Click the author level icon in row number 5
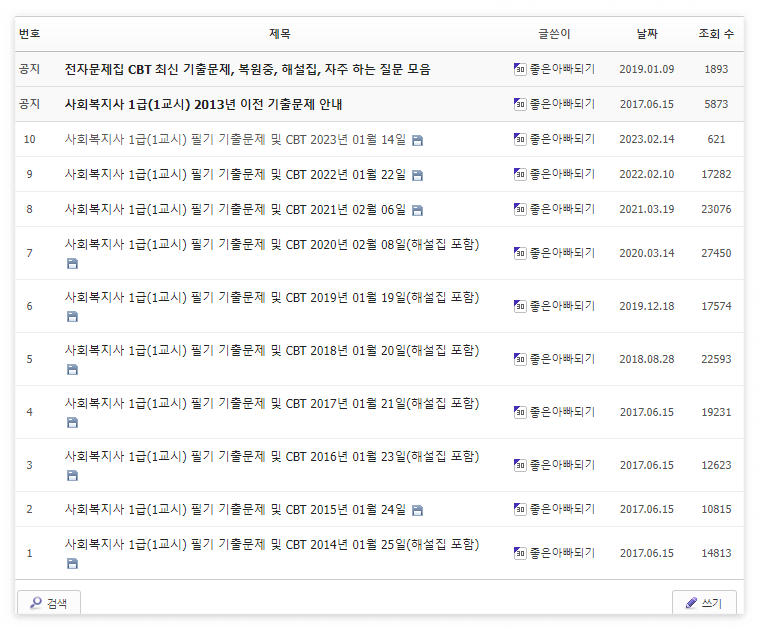Viewport: 759px width, 629px height. 520,359
